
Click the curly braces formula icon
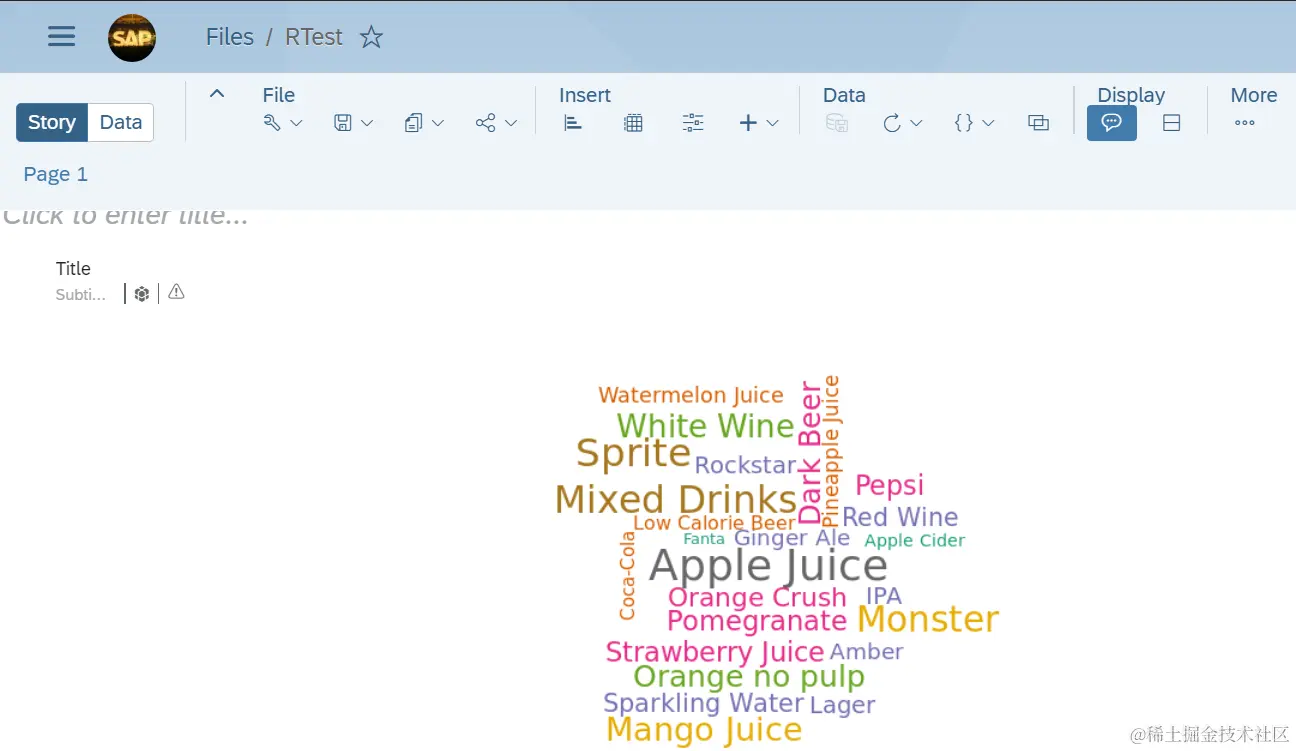click(963, 123)
